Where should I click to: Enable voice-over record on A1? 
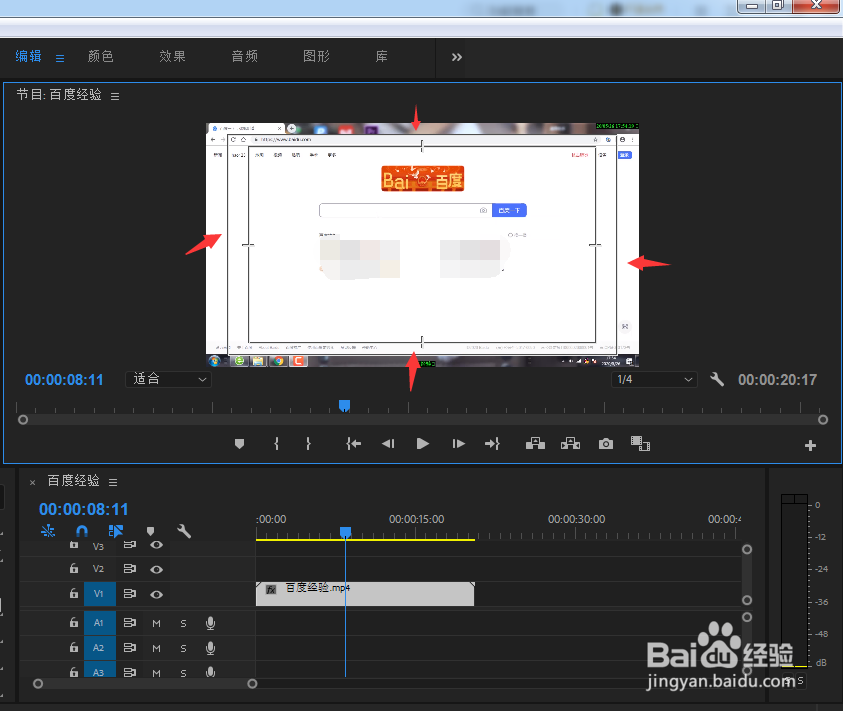[210, 623]
